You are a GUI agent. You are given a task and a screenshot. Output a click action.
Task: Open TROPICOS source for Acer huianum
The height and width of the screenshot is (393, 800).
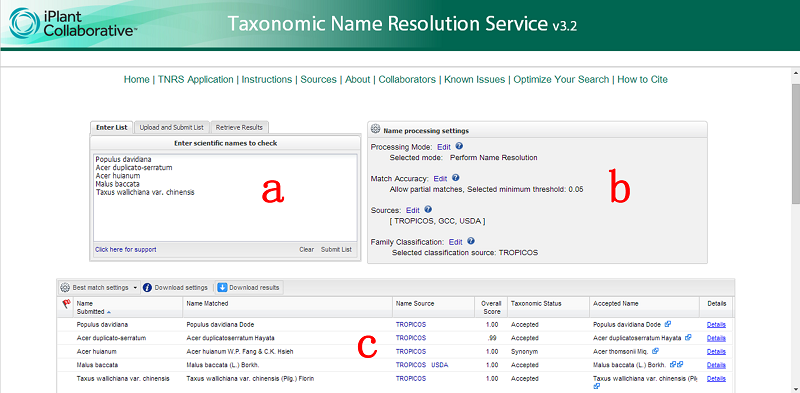click(x=411, y=352)
